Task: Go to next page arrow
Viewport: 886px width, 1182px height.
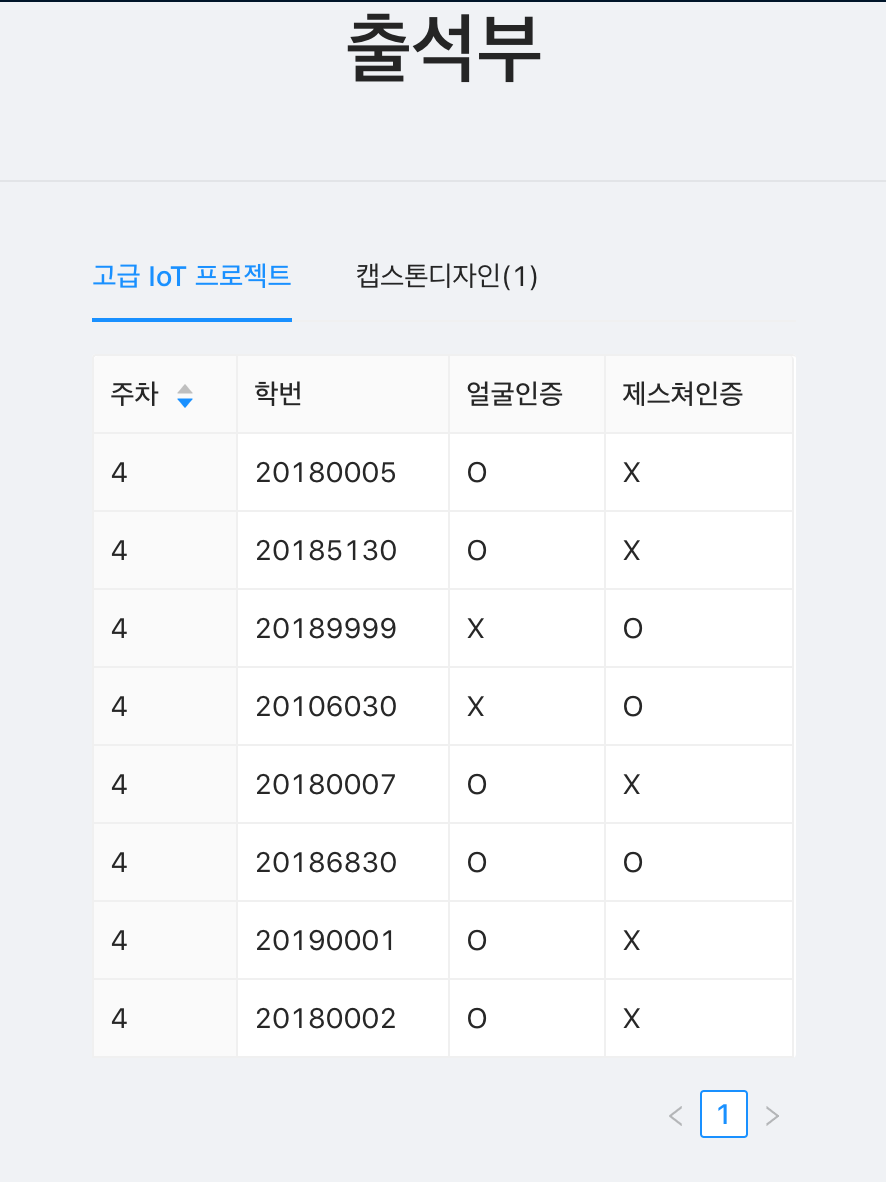Action: coord(771,1115)
